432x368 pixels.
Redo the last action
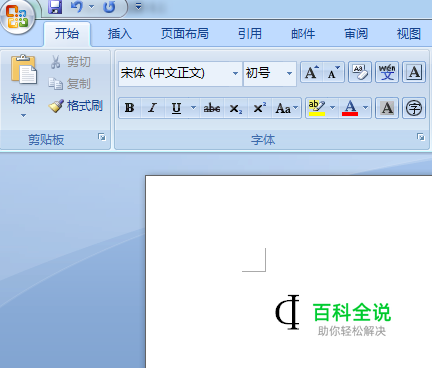(x=109, y=7)
